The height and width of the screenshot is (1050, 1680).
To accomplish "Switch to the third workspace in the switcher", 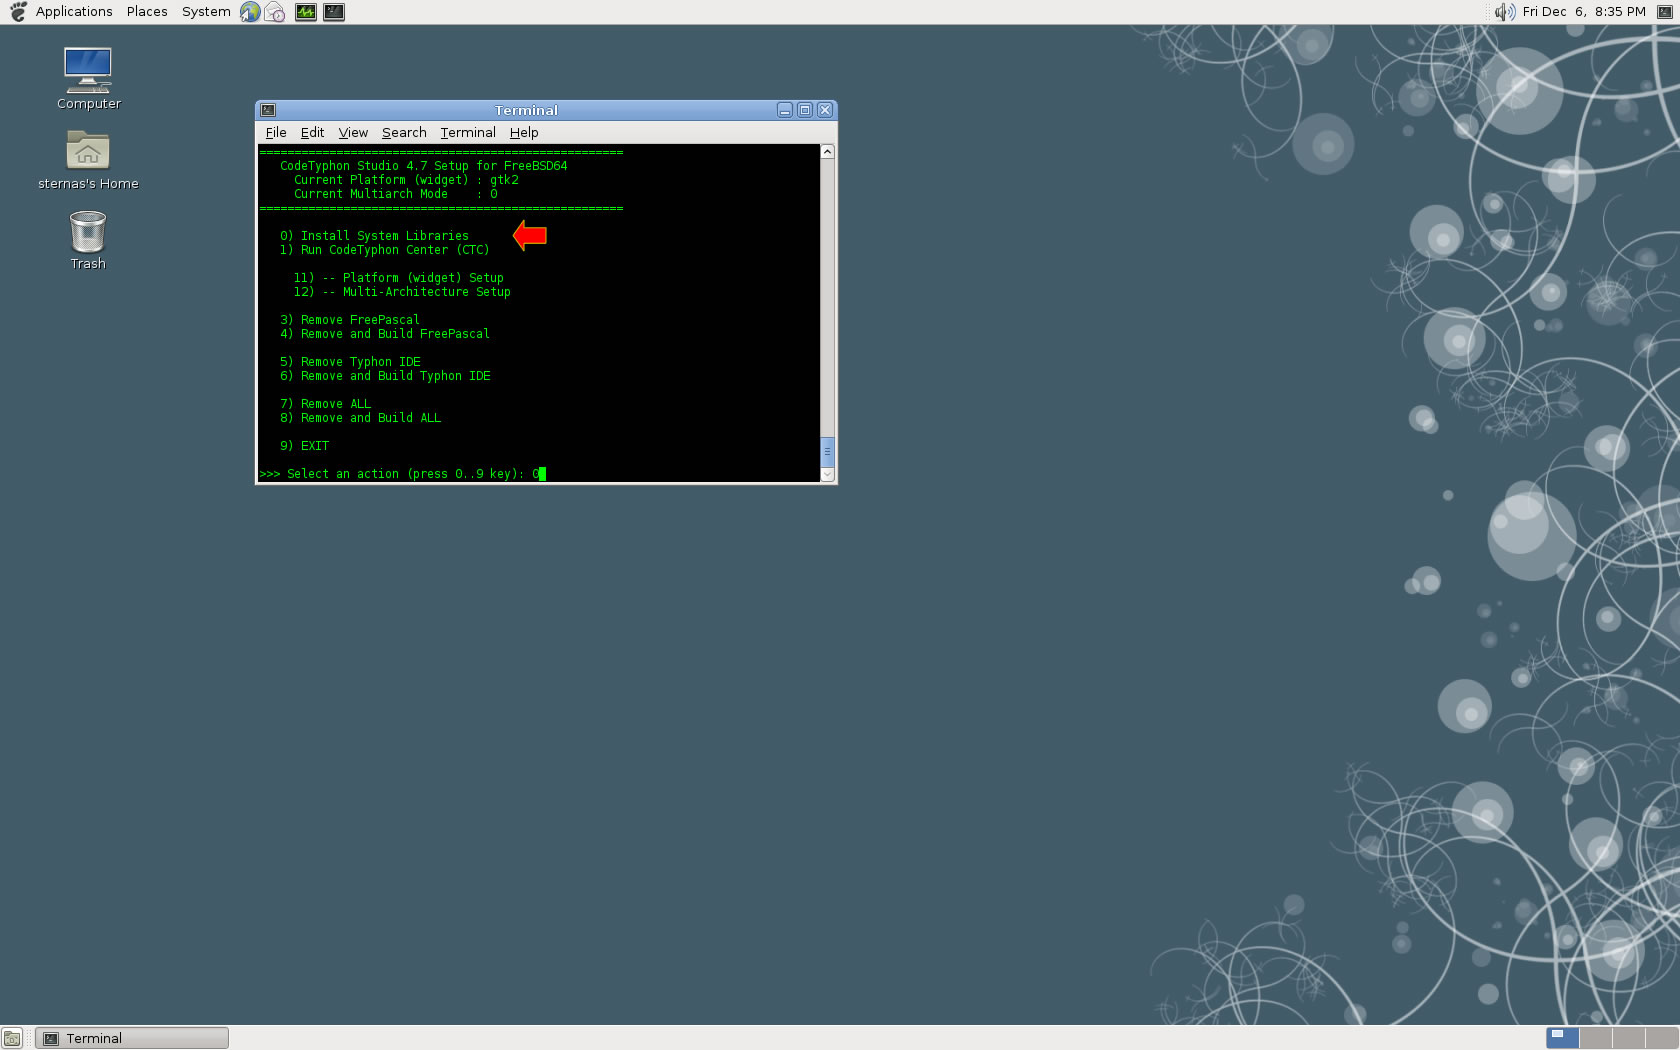I will [x=1629, y=1038].
